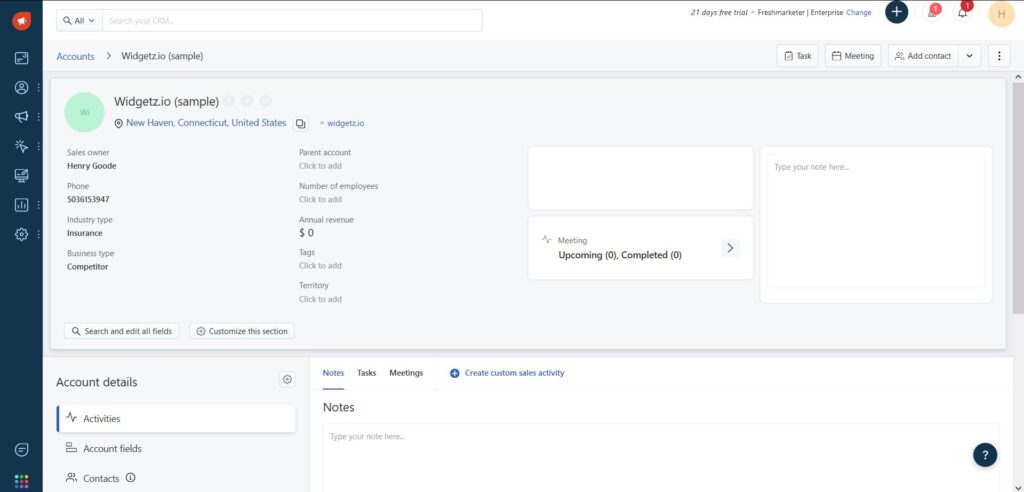The image size is (1024, 492).
Task: Click the copy address icon beside location
Action: click(300, 123)
